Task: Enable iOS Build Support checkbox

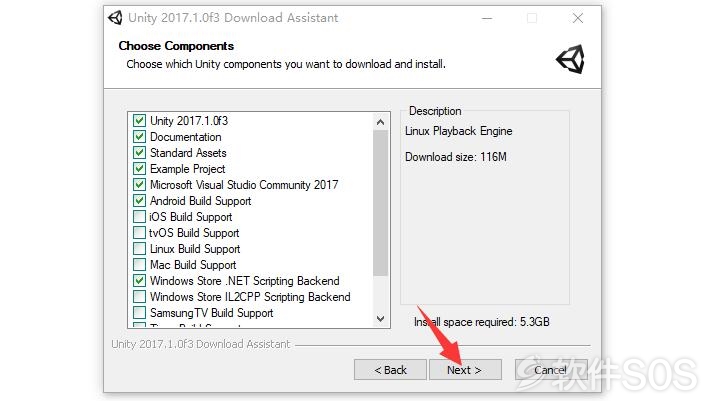Action: (139, 217)
